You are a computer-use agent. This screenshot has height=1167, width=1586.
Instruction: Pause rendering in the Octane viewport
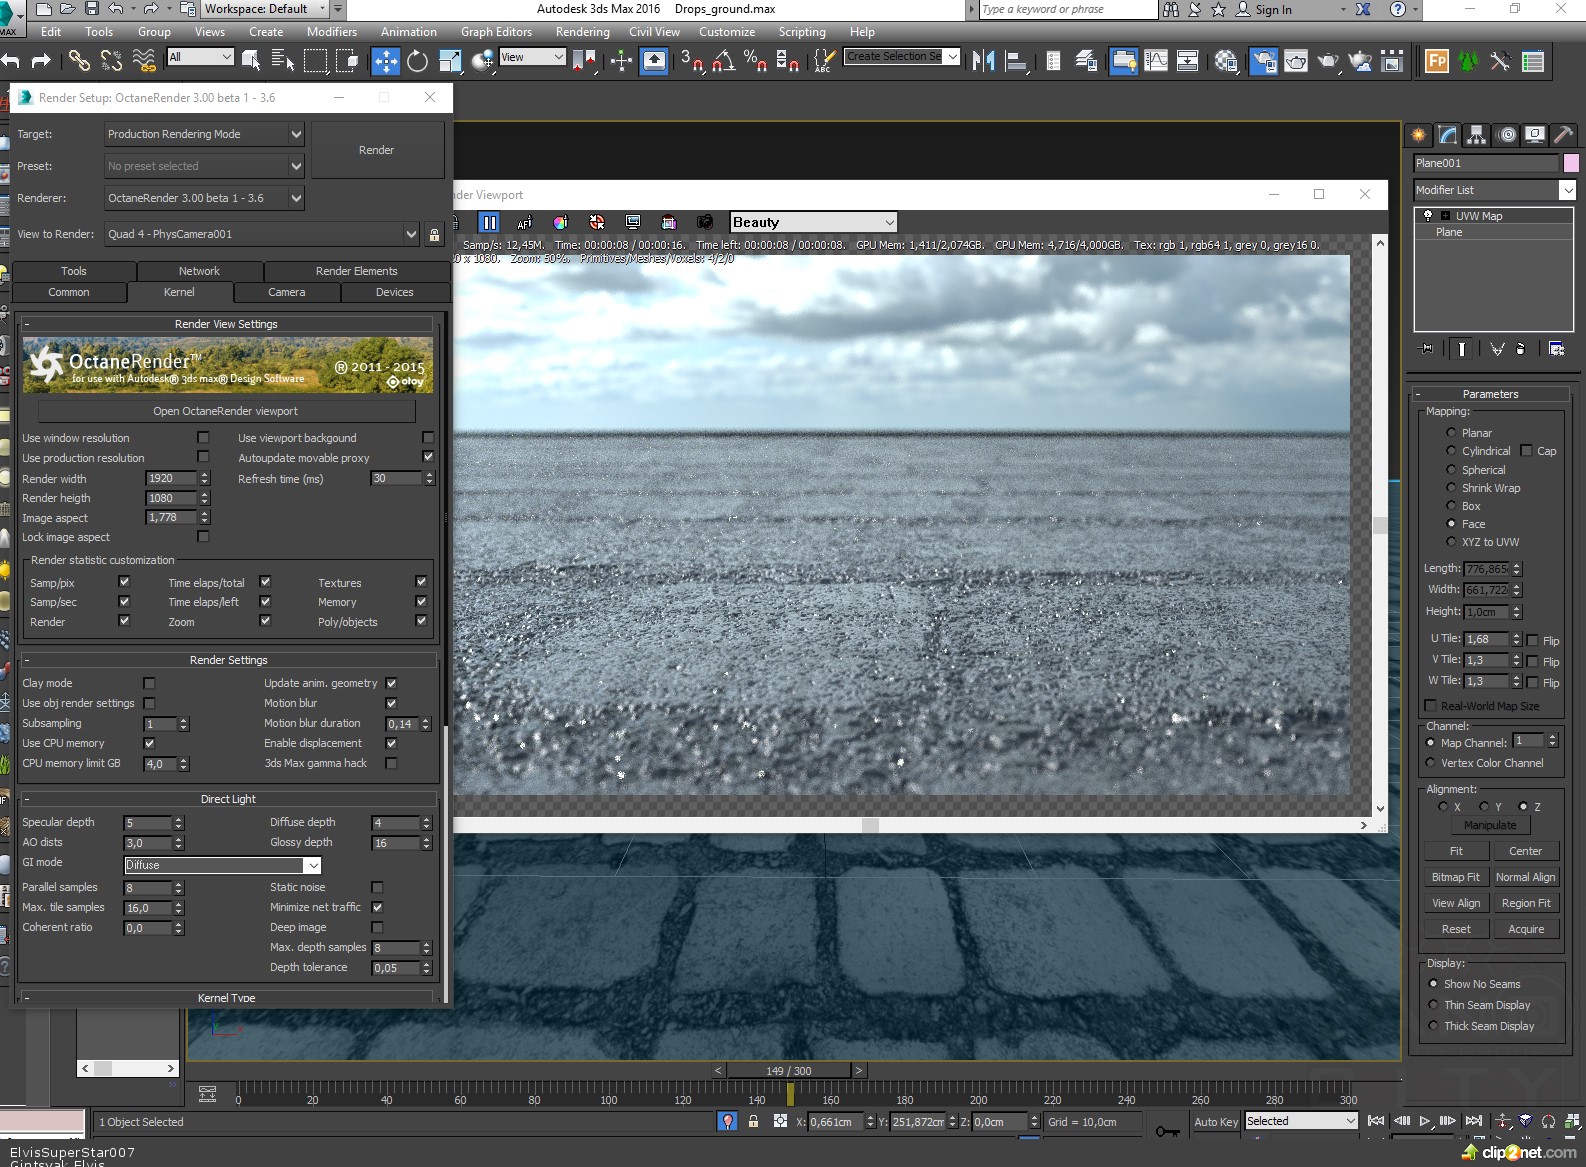tap(488, 222)
